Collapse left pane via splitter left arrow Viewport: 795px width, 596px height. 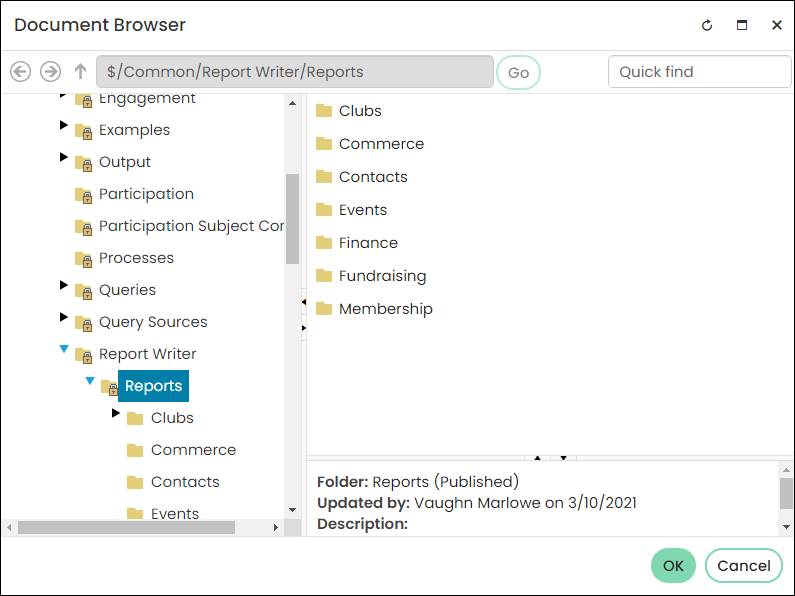point(304,302)
